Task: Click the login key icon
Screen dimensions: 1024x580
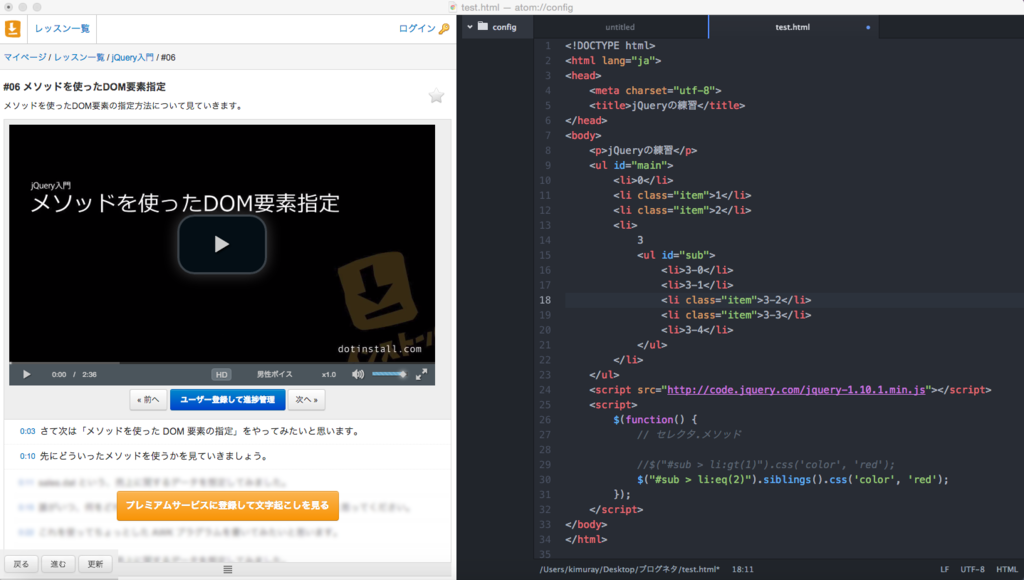Action: 444,29
